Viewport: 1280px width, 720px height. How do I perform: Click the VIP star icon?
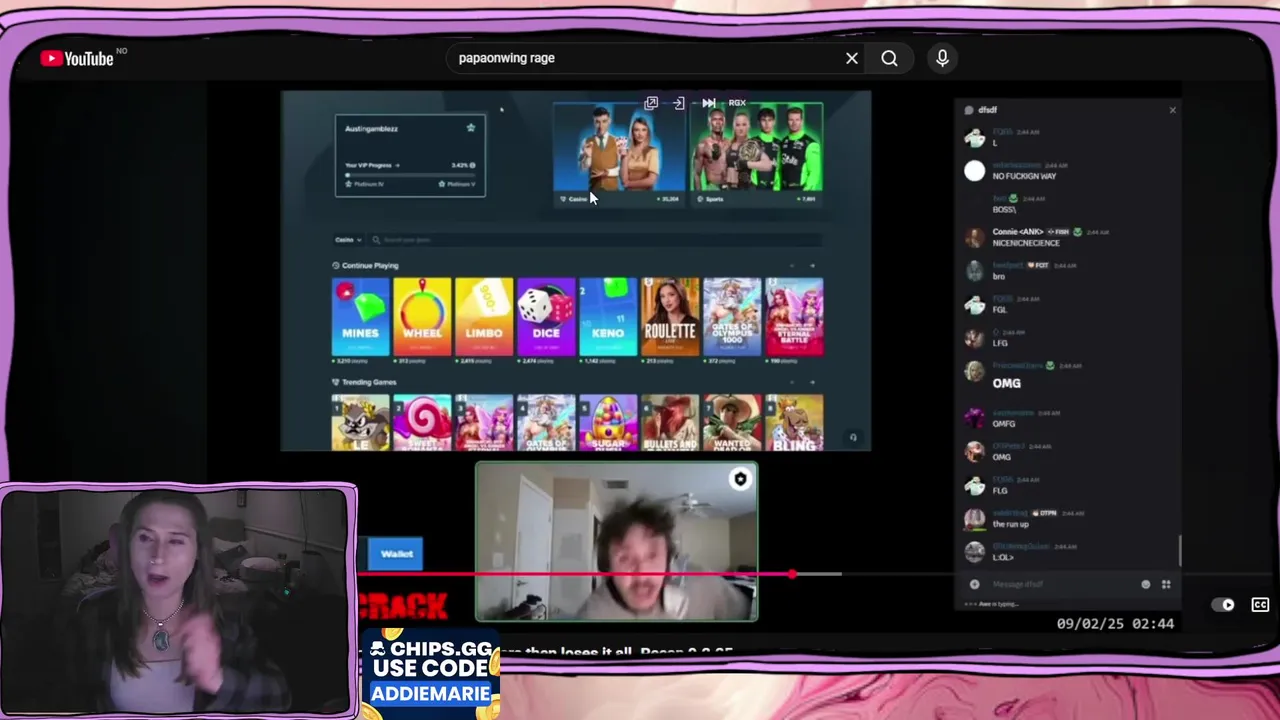point(471,128)
